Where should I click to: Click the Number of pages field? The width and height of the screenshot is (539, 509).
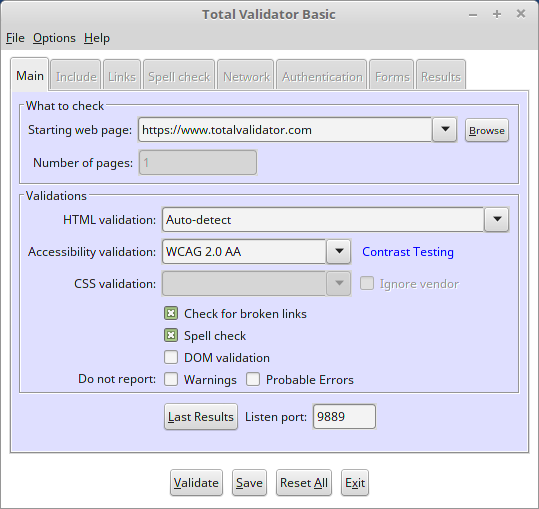[x=198, y=163]
